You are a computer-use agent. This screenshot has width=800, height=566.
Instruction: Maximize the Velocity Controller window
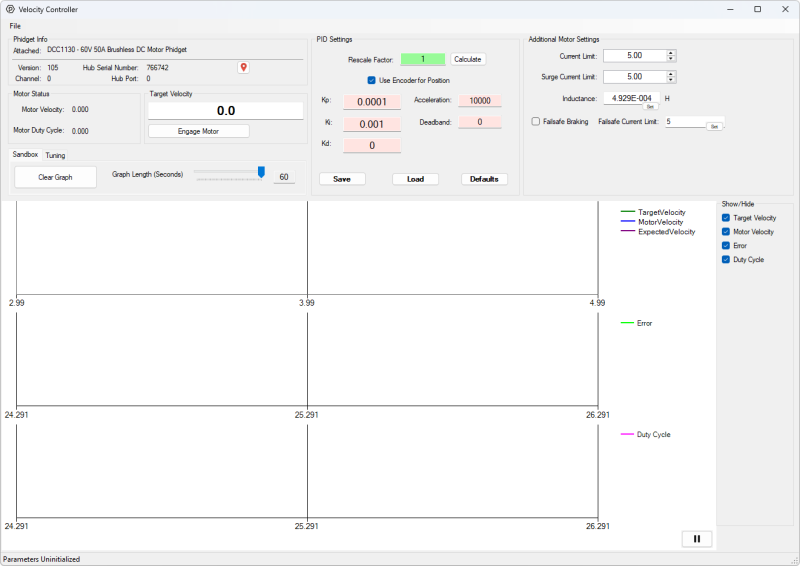pyautogui.click(x=758, y=9)
